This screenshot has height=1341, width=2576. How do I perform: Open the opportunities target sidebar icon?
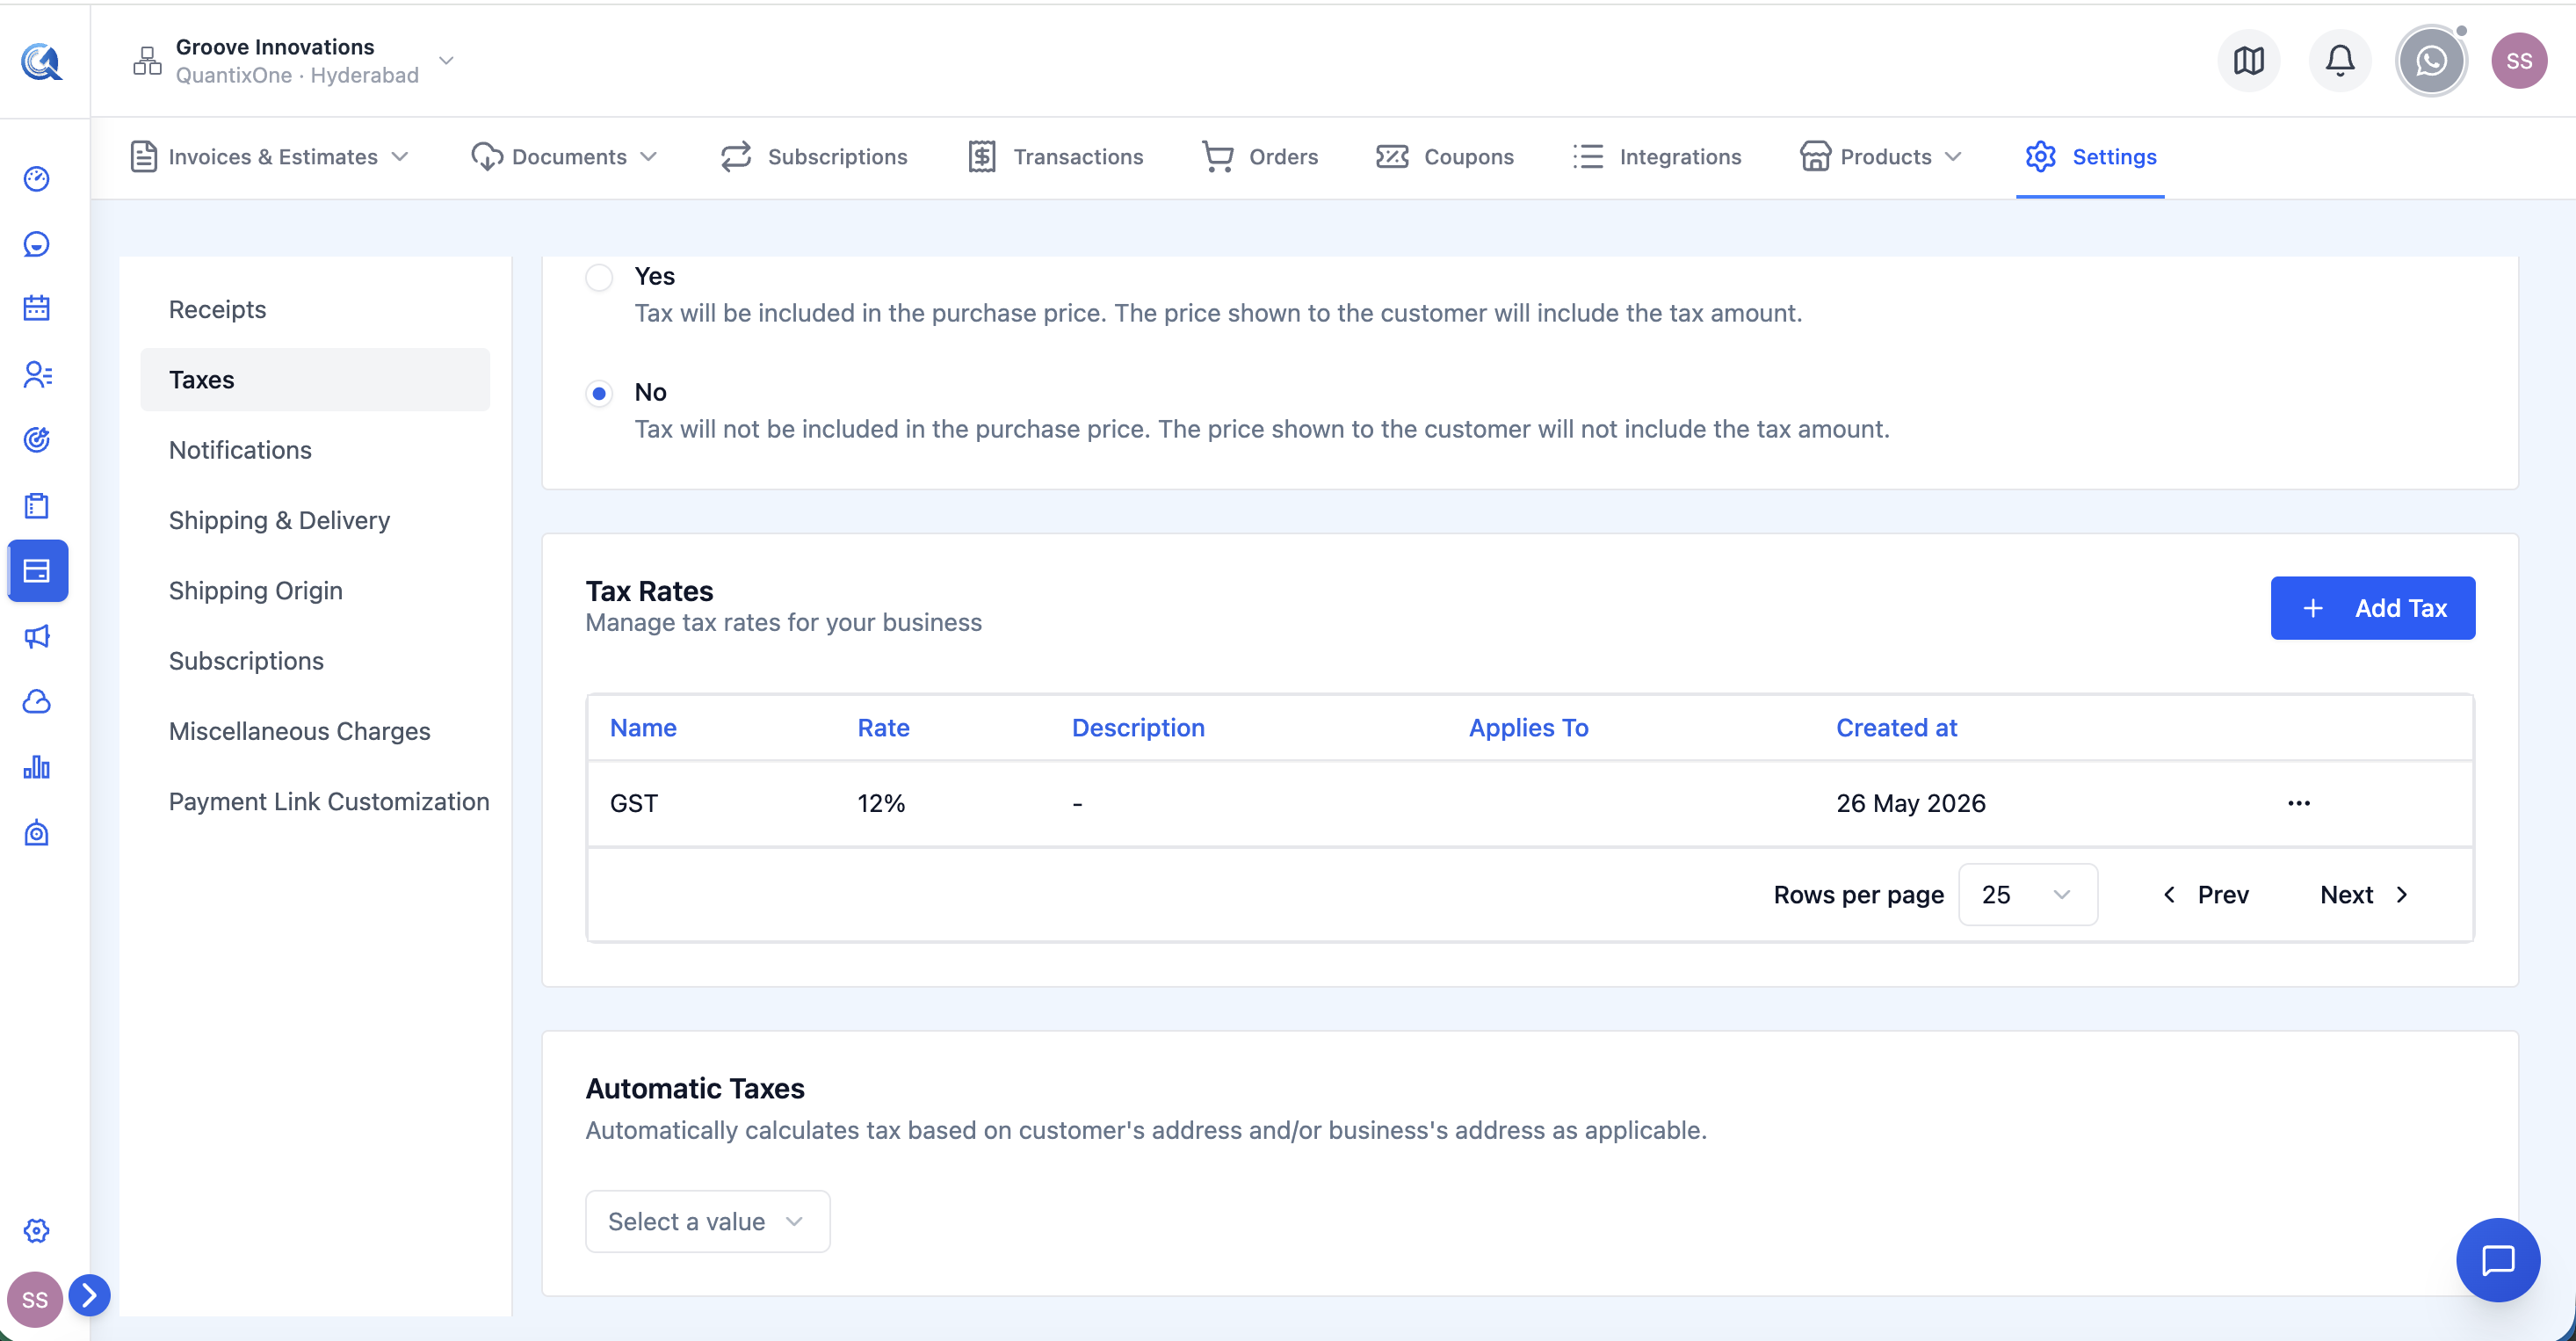(x=37, y=440)
